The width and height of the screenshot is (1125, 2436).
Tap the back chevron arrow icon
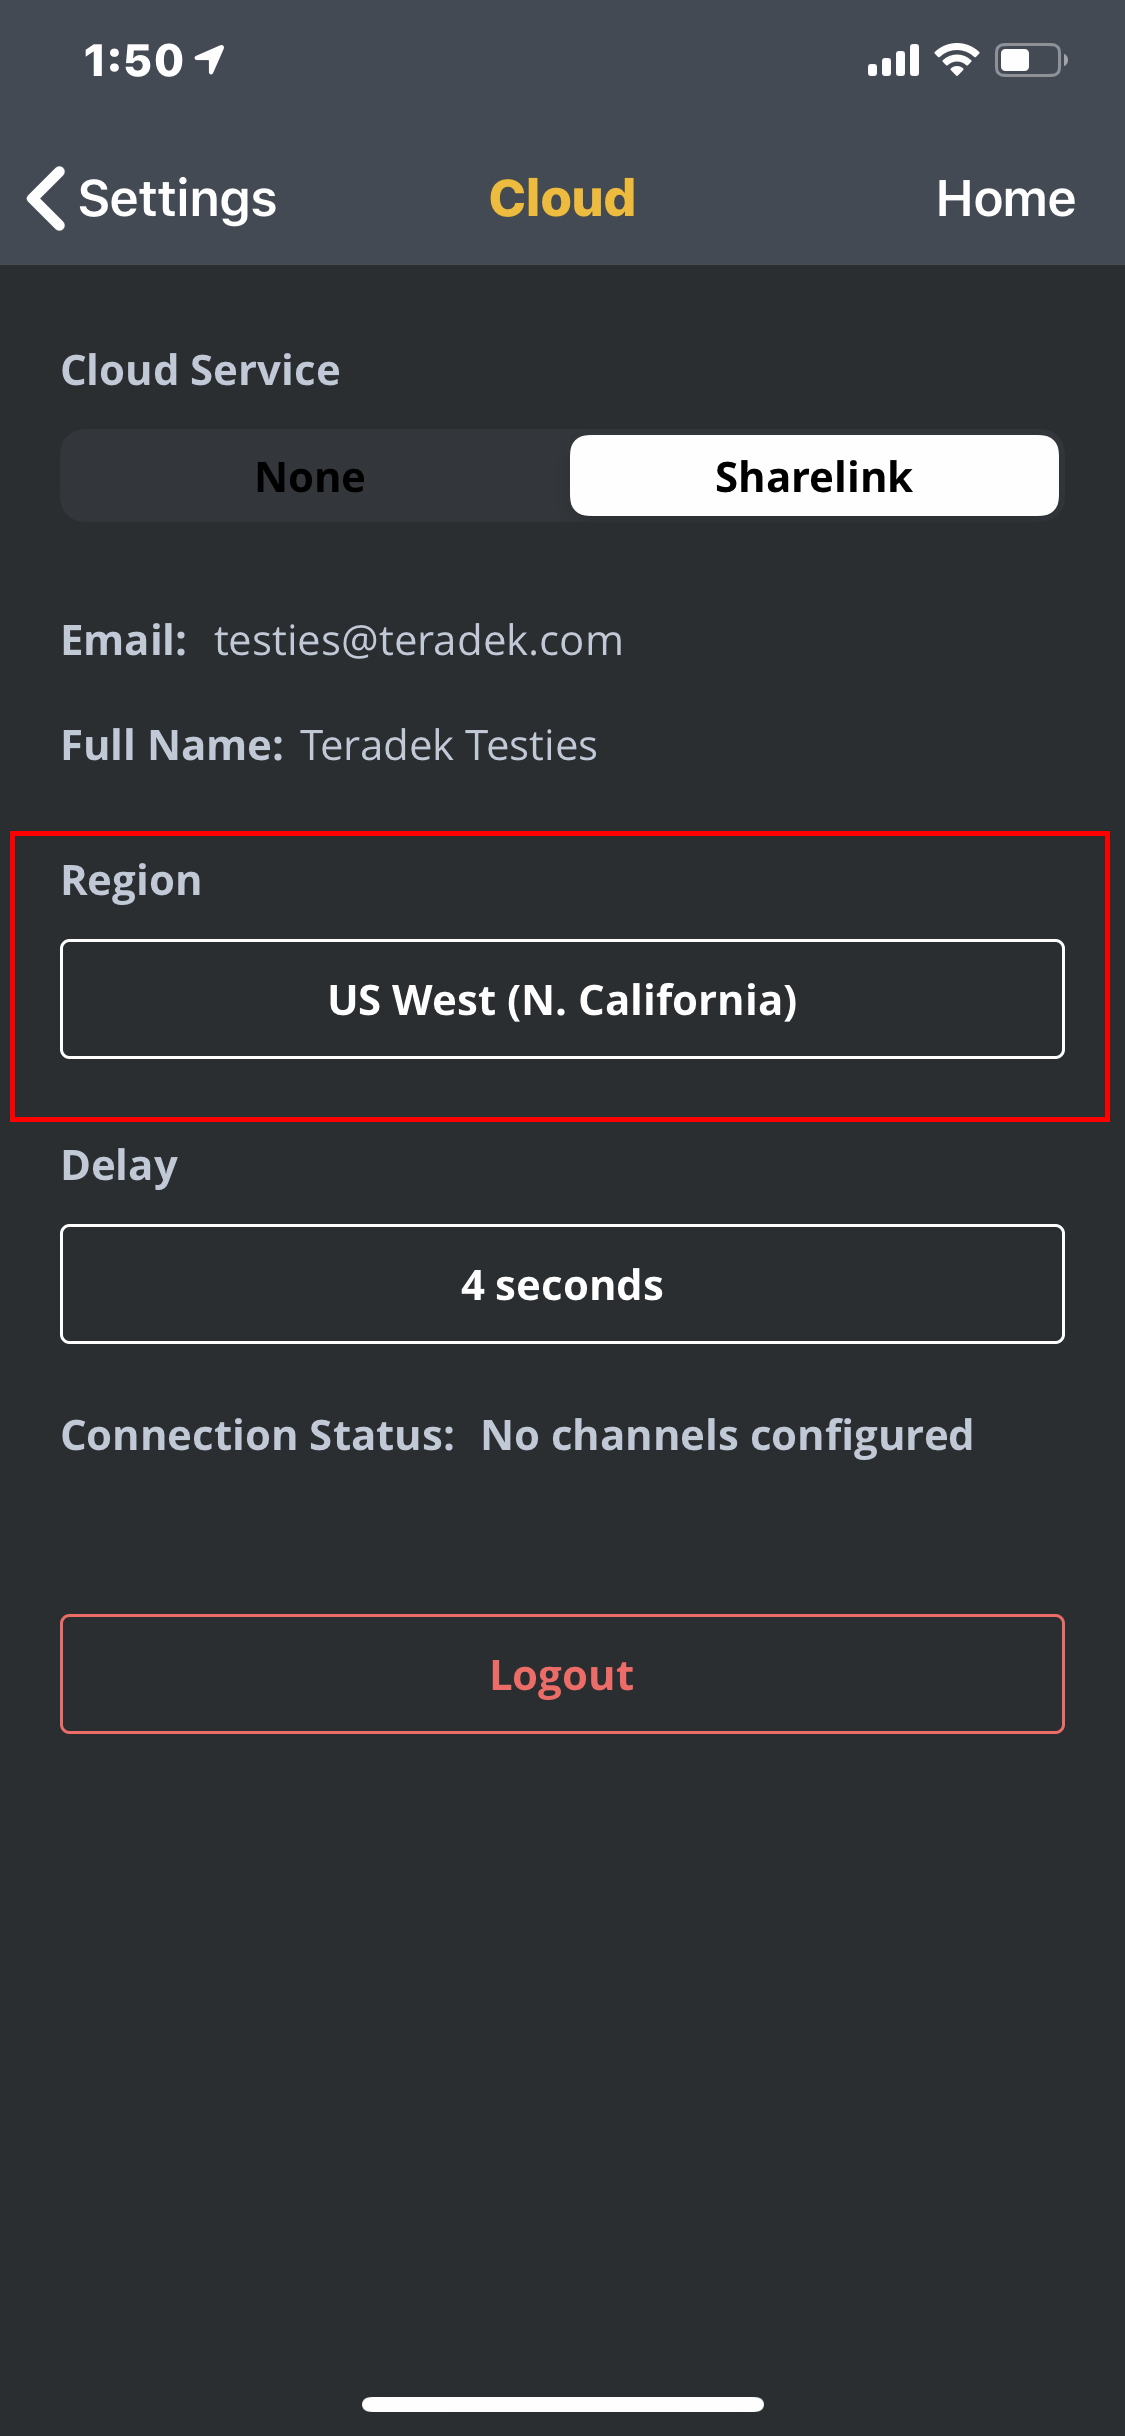[46, 198]
